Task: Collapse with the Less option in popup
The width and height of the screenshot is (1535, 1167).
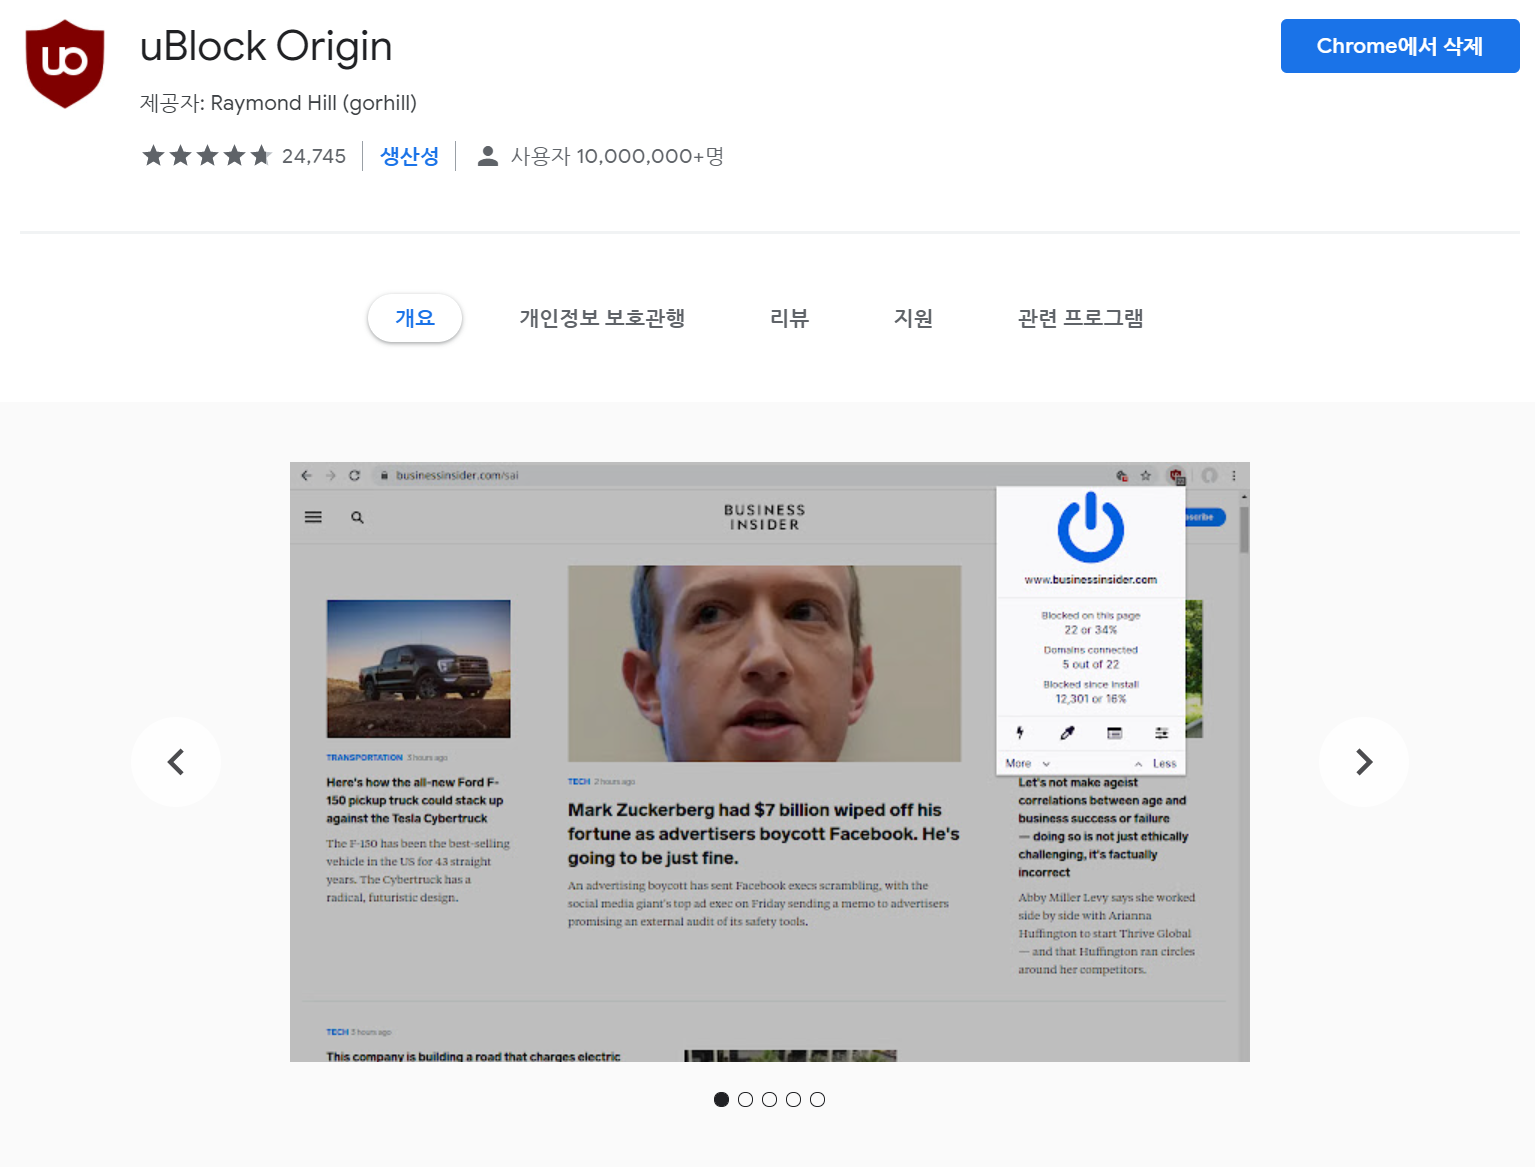Action: click(1156, 763)
